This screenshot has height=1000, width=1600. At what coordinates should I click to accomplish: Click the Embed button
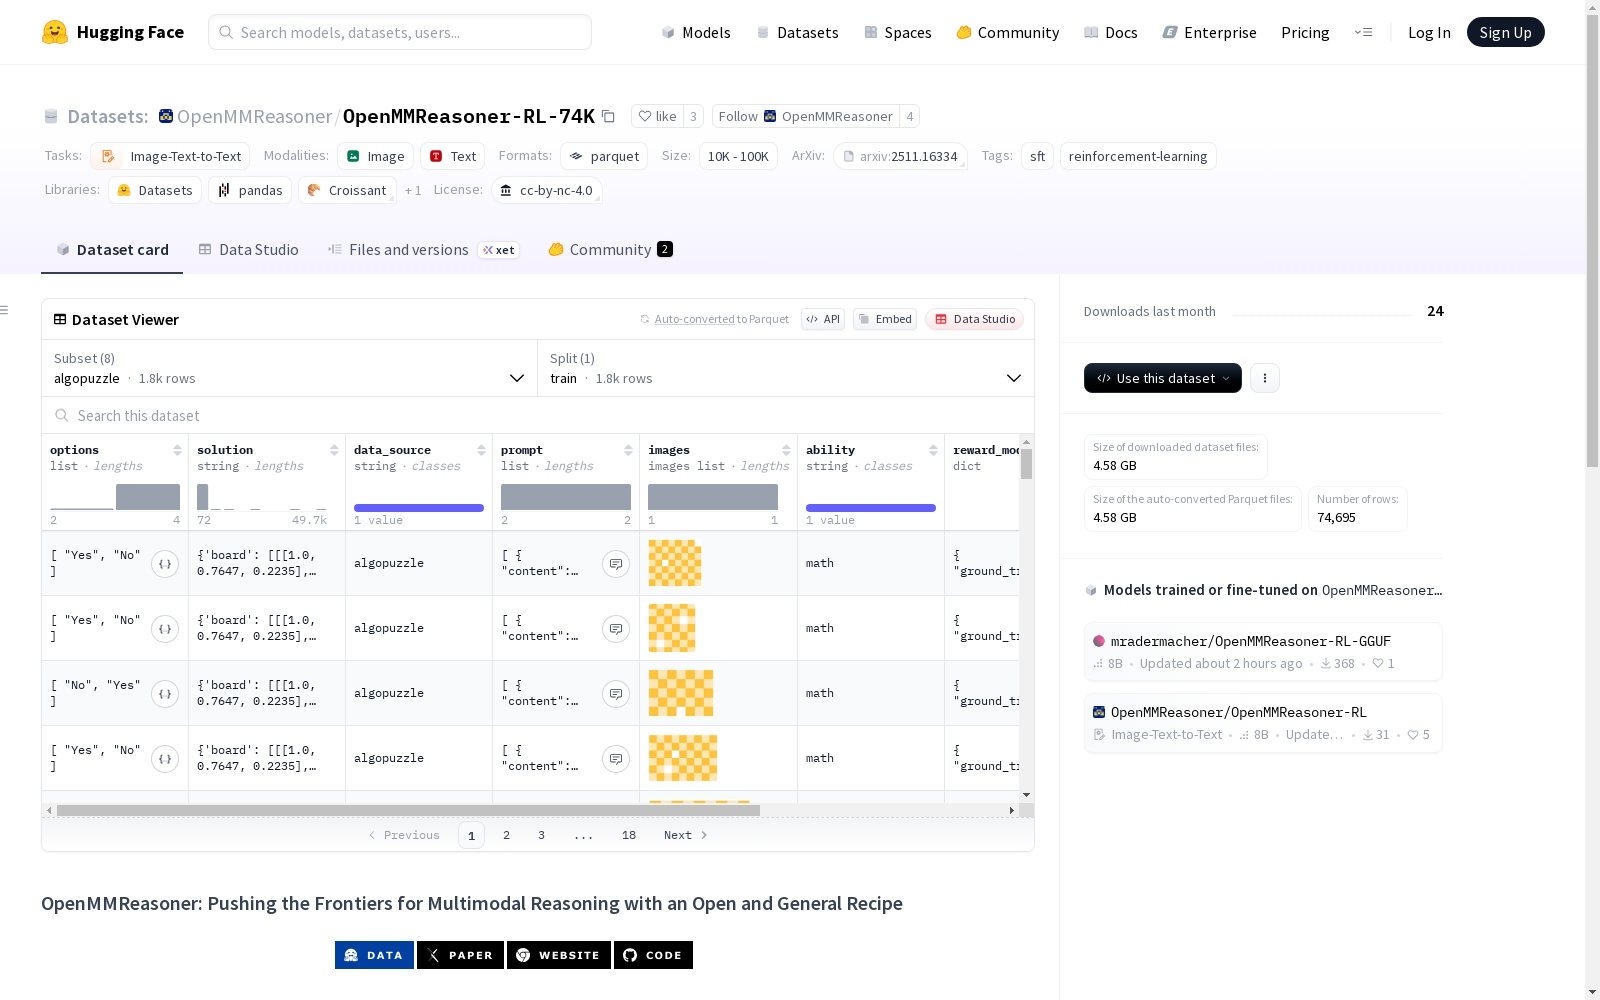885,319
